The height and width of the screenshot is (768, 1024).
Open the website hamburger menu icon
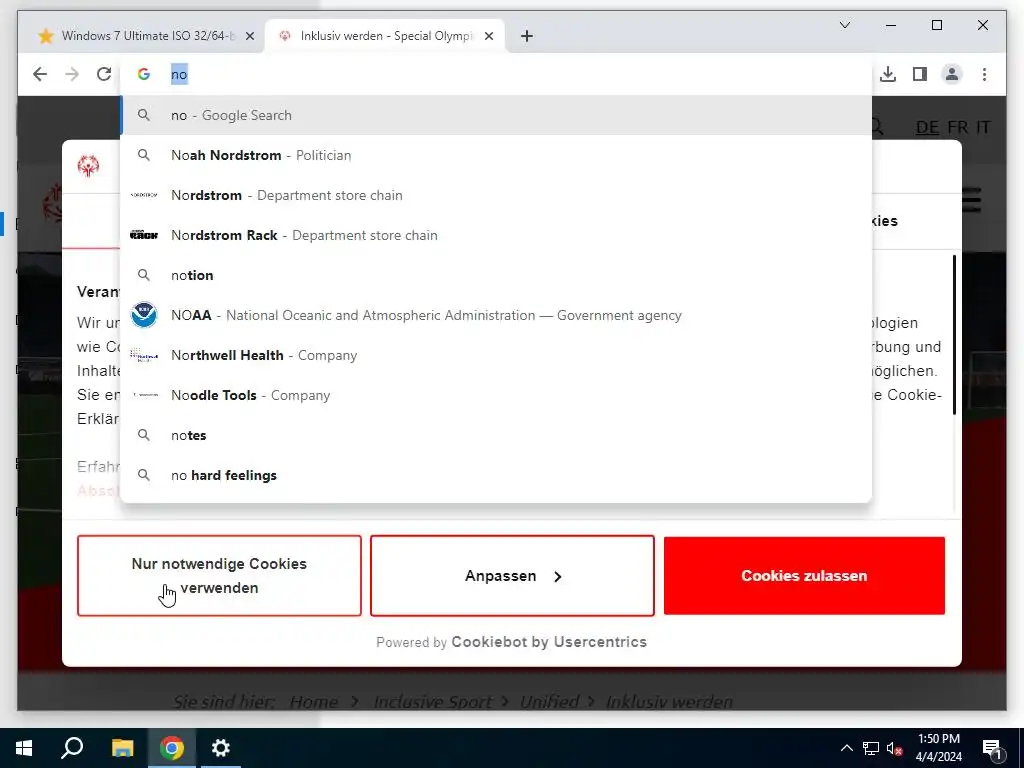coord(971,200)
